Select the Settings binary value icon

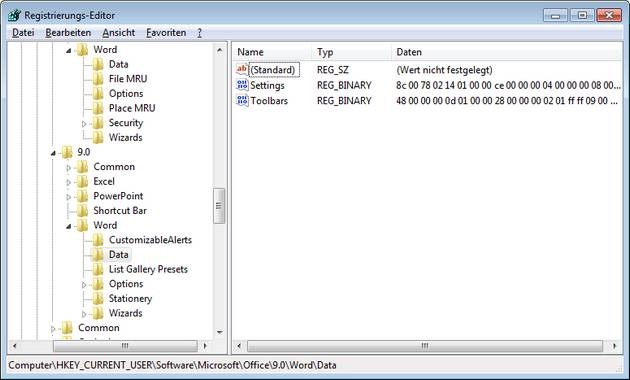[x=242, y=85]
